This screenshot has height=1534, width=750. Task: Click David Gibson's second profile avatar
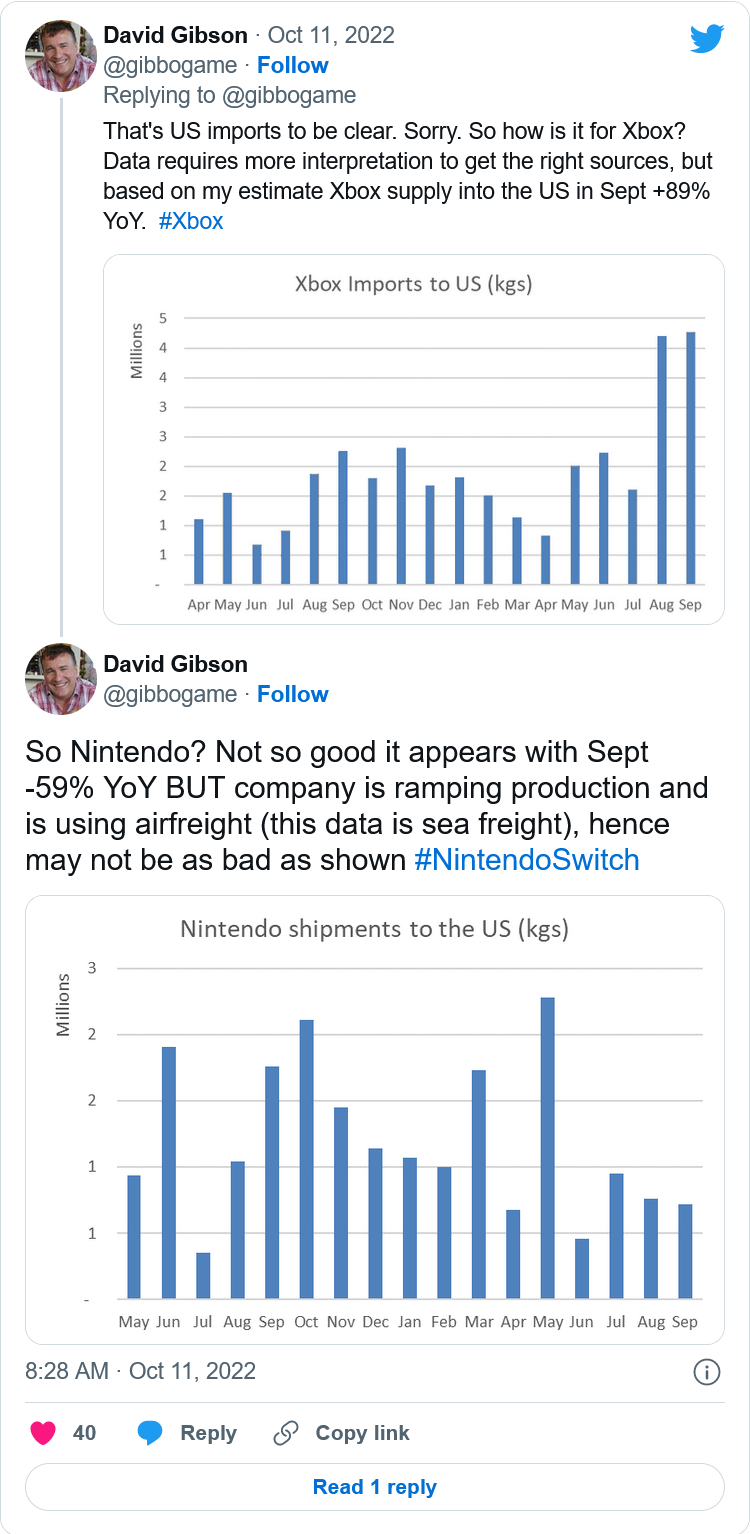coord(60,679)
